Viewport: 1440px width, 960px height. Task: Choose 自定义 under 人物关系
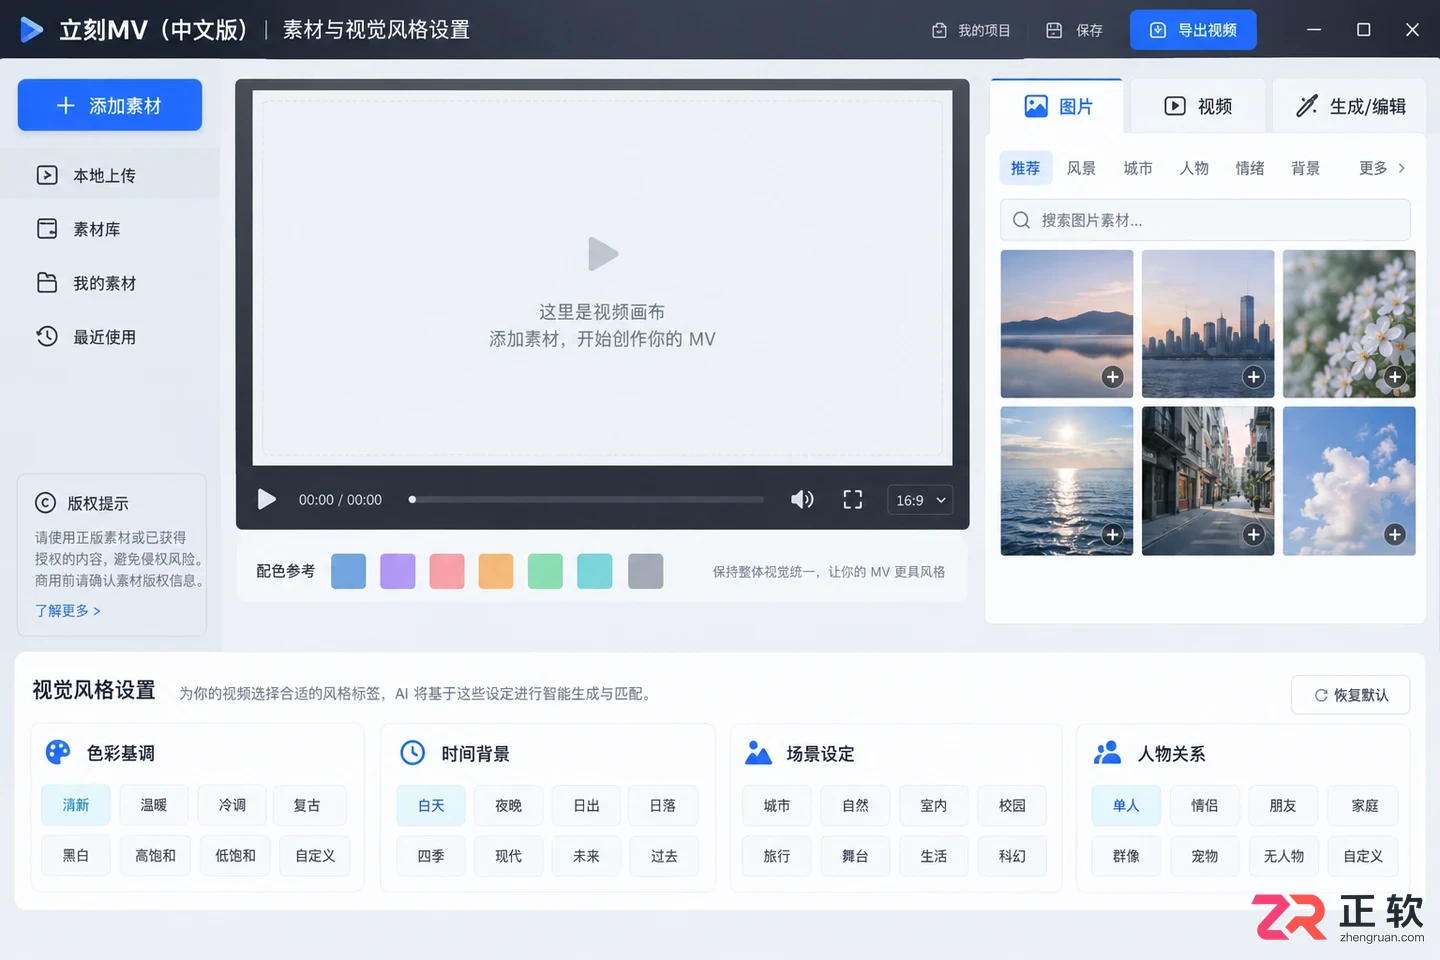tap(1363, 855)
